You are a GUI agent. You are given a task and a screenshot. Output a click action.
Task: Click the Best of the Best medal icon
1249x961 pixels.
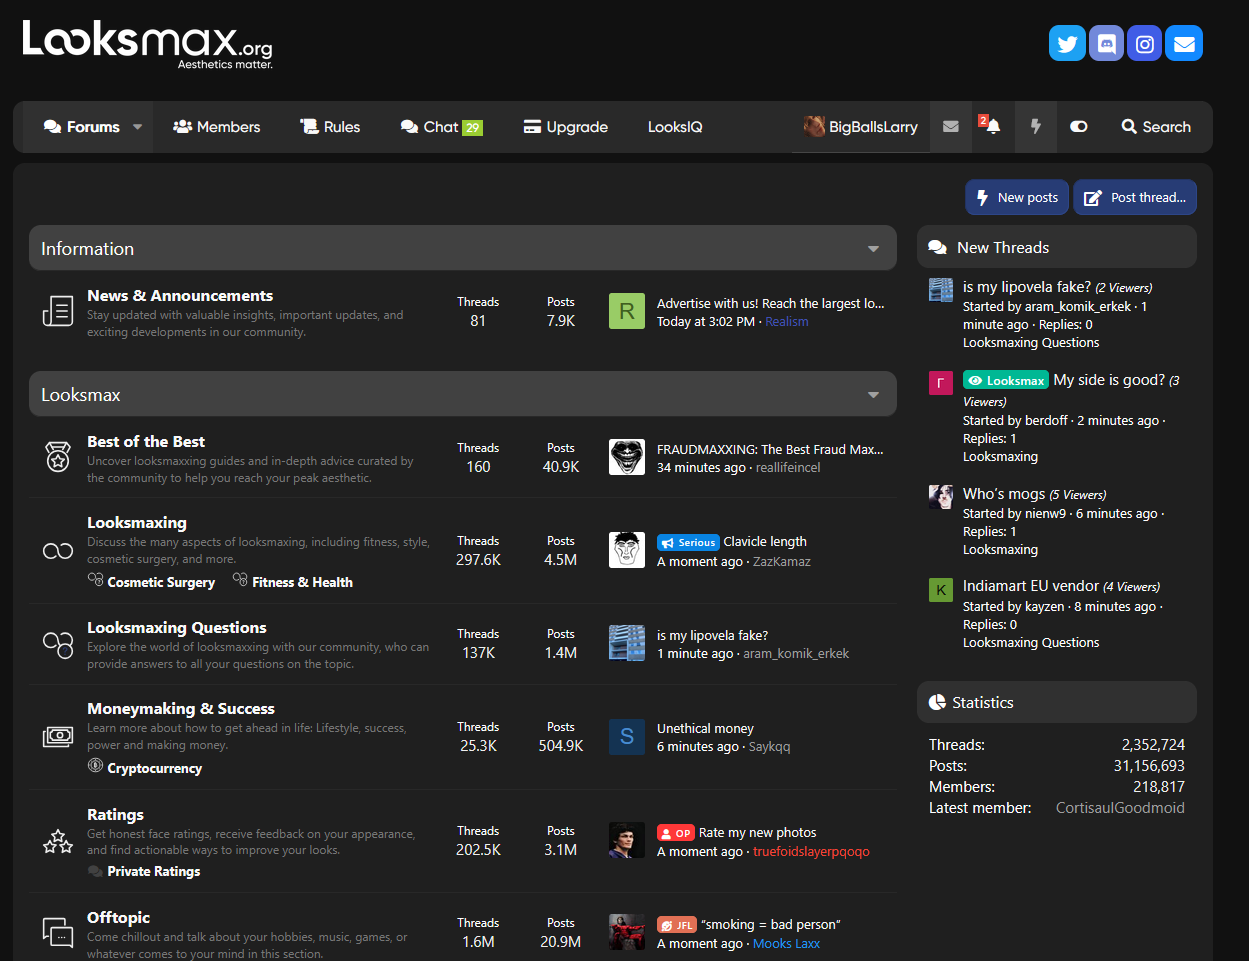[58, 458]
